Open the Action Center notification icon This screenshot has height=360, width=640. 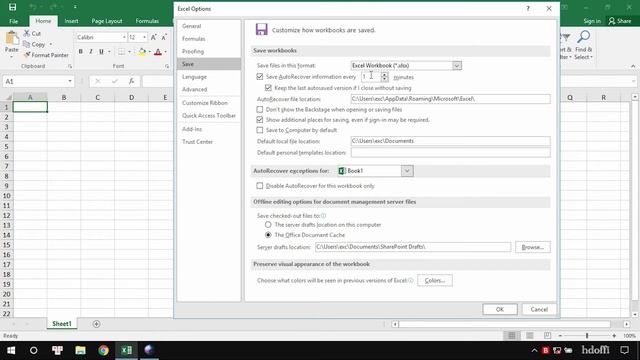[624, 350]
